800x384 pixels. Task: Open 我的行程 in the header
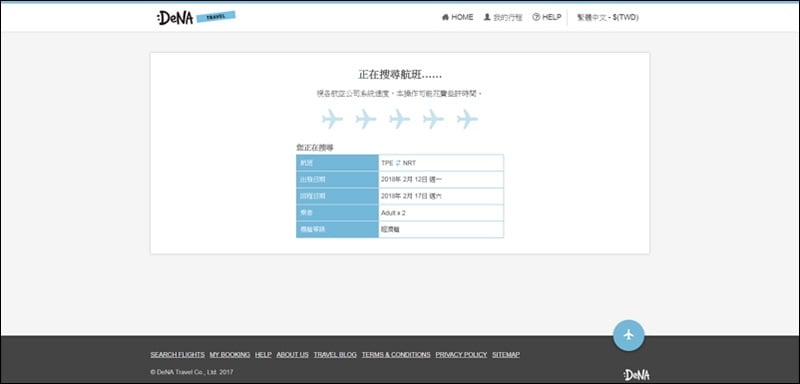[503, 17]
